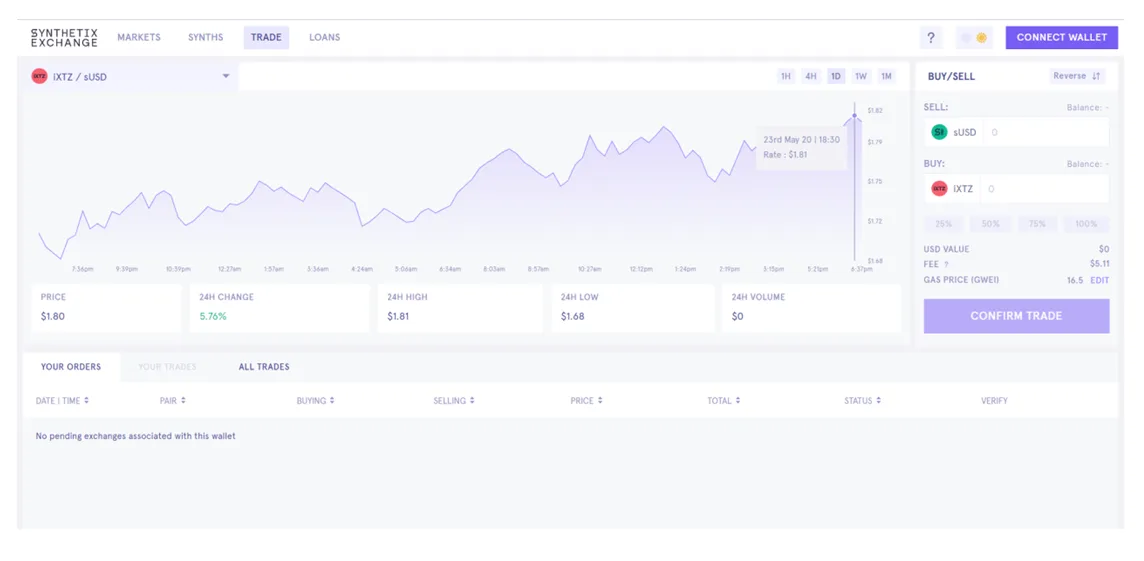Select the 1M chart period
Screen dimensions: 1144x561
point(886,77)
